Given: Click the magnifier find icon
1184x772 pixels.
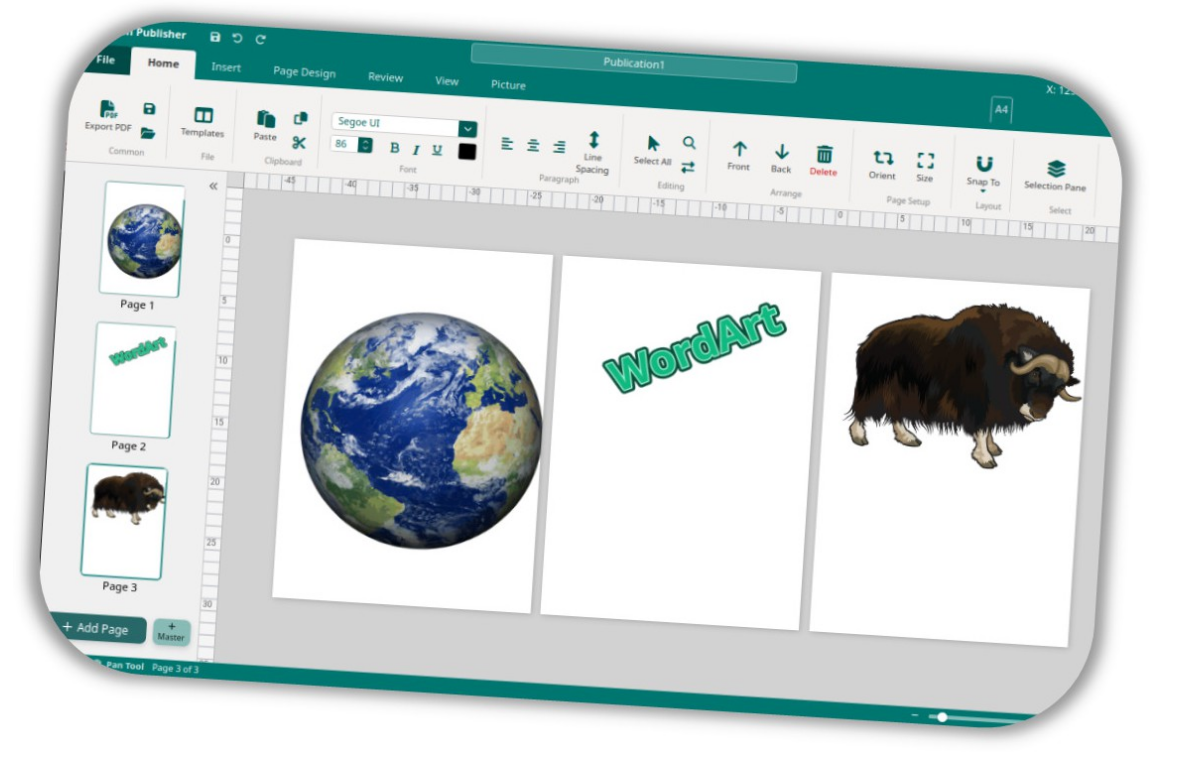Looking at the screenshot, I should 689,142.
